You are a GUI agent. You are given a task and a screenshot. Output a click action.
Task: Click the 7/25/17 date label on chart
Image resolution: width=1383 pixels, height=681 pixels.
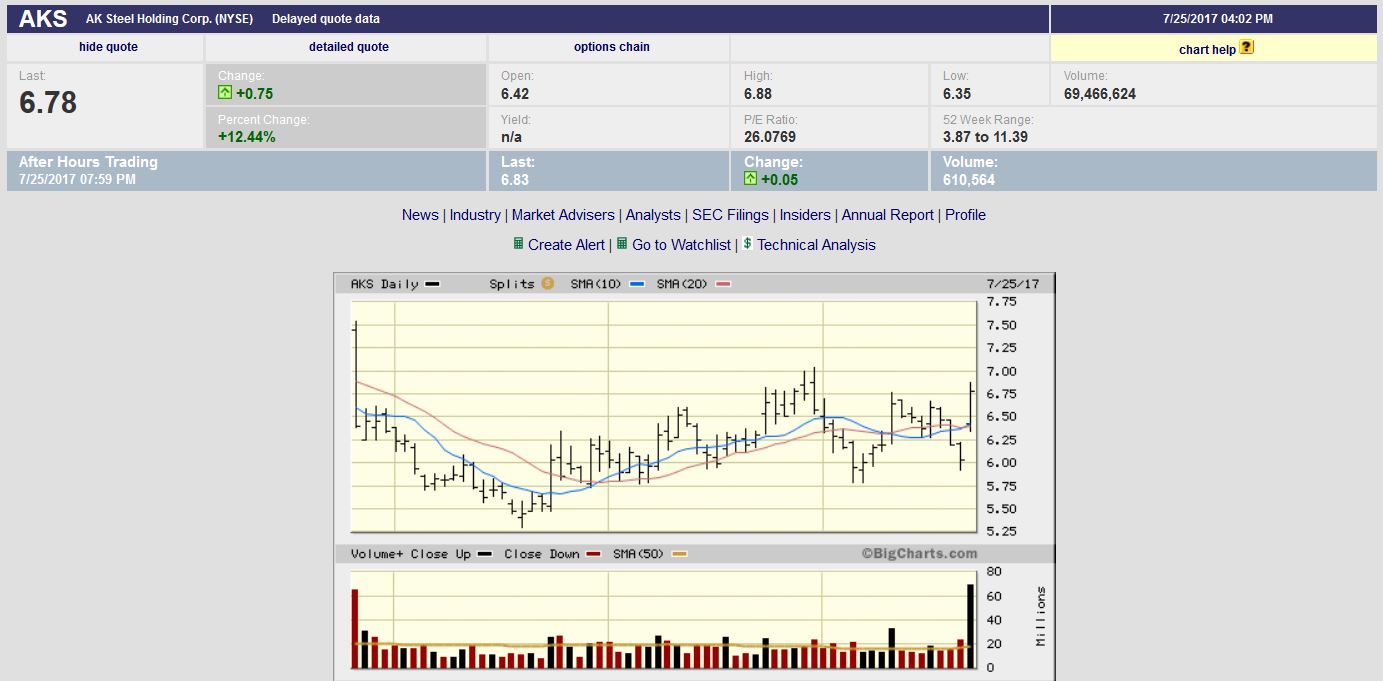[1012, 284]
